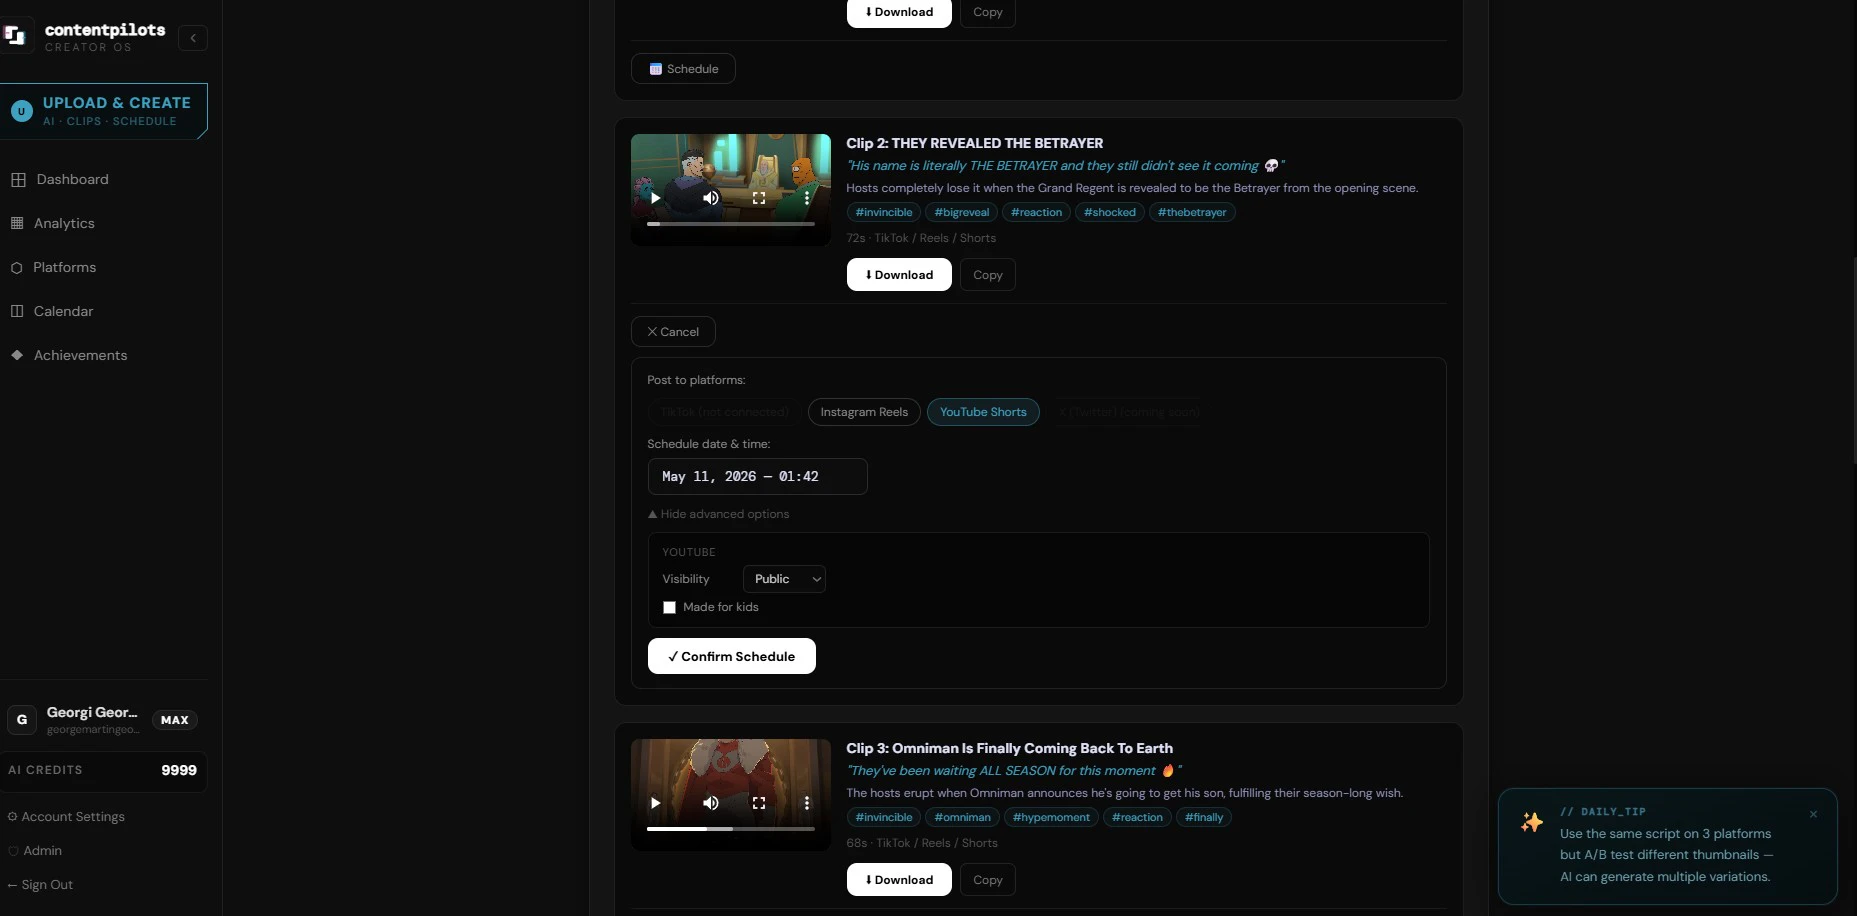Screen dimensions: 1857x916
Task: Open Upload & Create section
Action: click(x=104, y=111)
